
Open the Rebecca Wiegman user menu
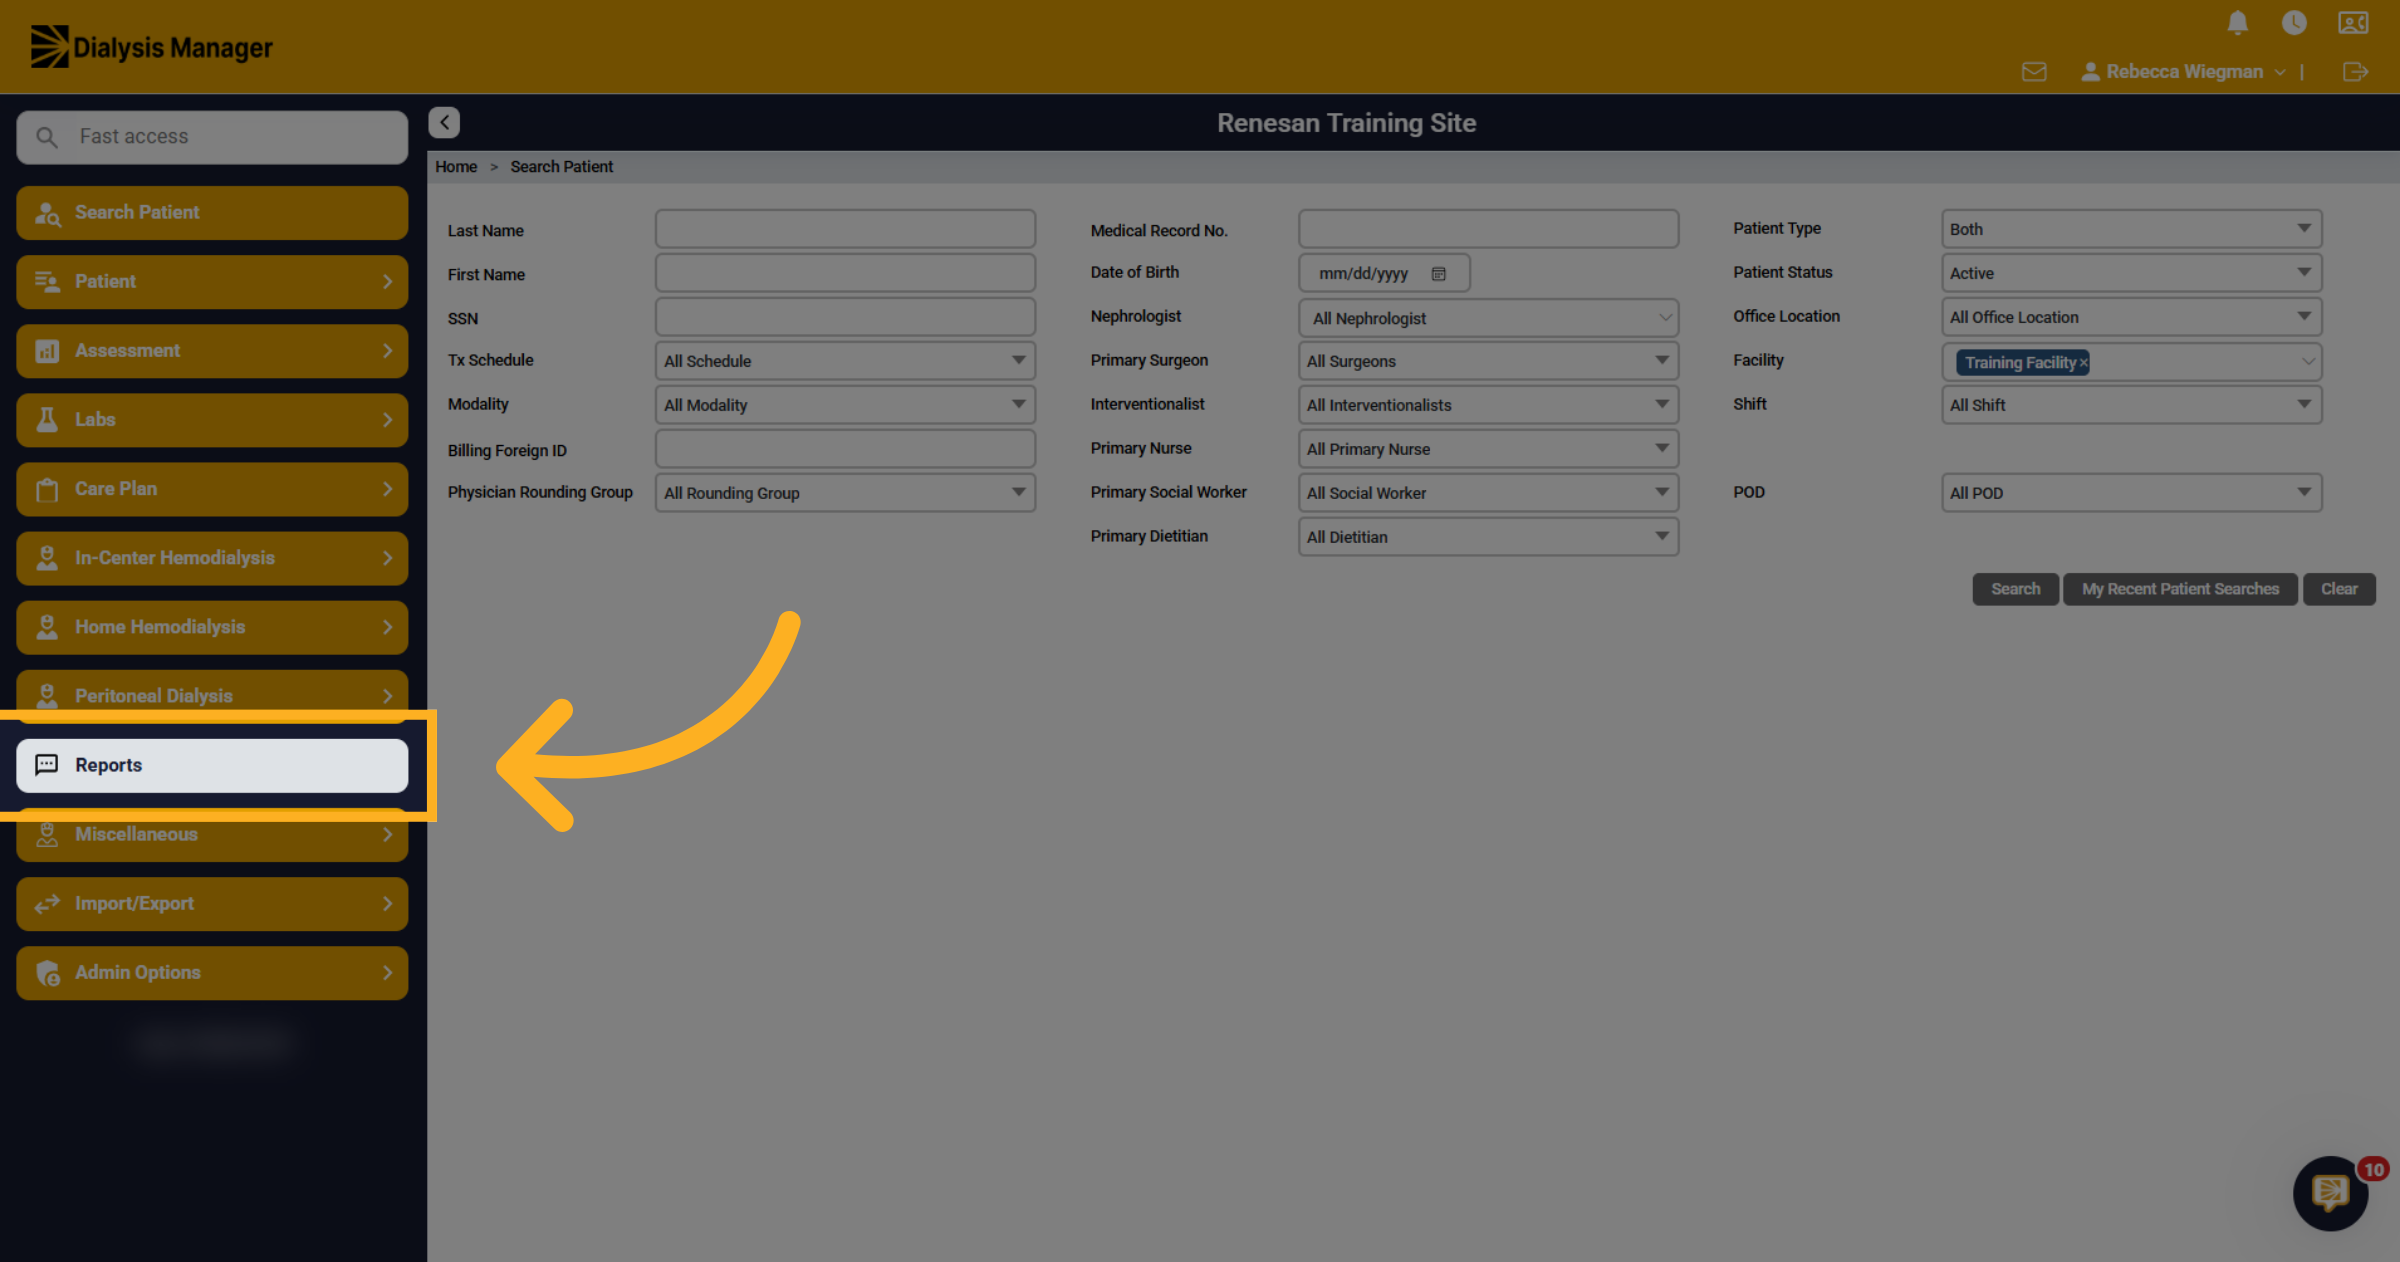pyautogui.click(x=2184, y=72)
